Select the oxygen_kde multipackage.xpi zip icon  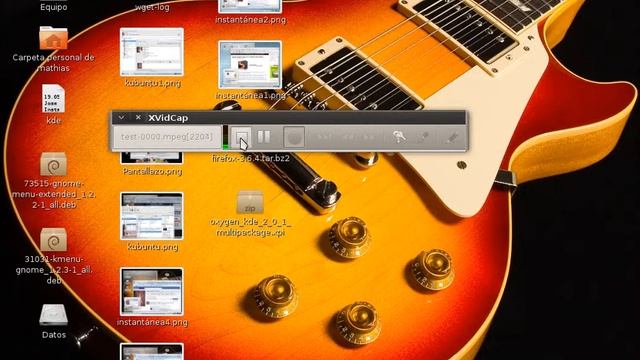pyautogui.click(x=250, y=202)
